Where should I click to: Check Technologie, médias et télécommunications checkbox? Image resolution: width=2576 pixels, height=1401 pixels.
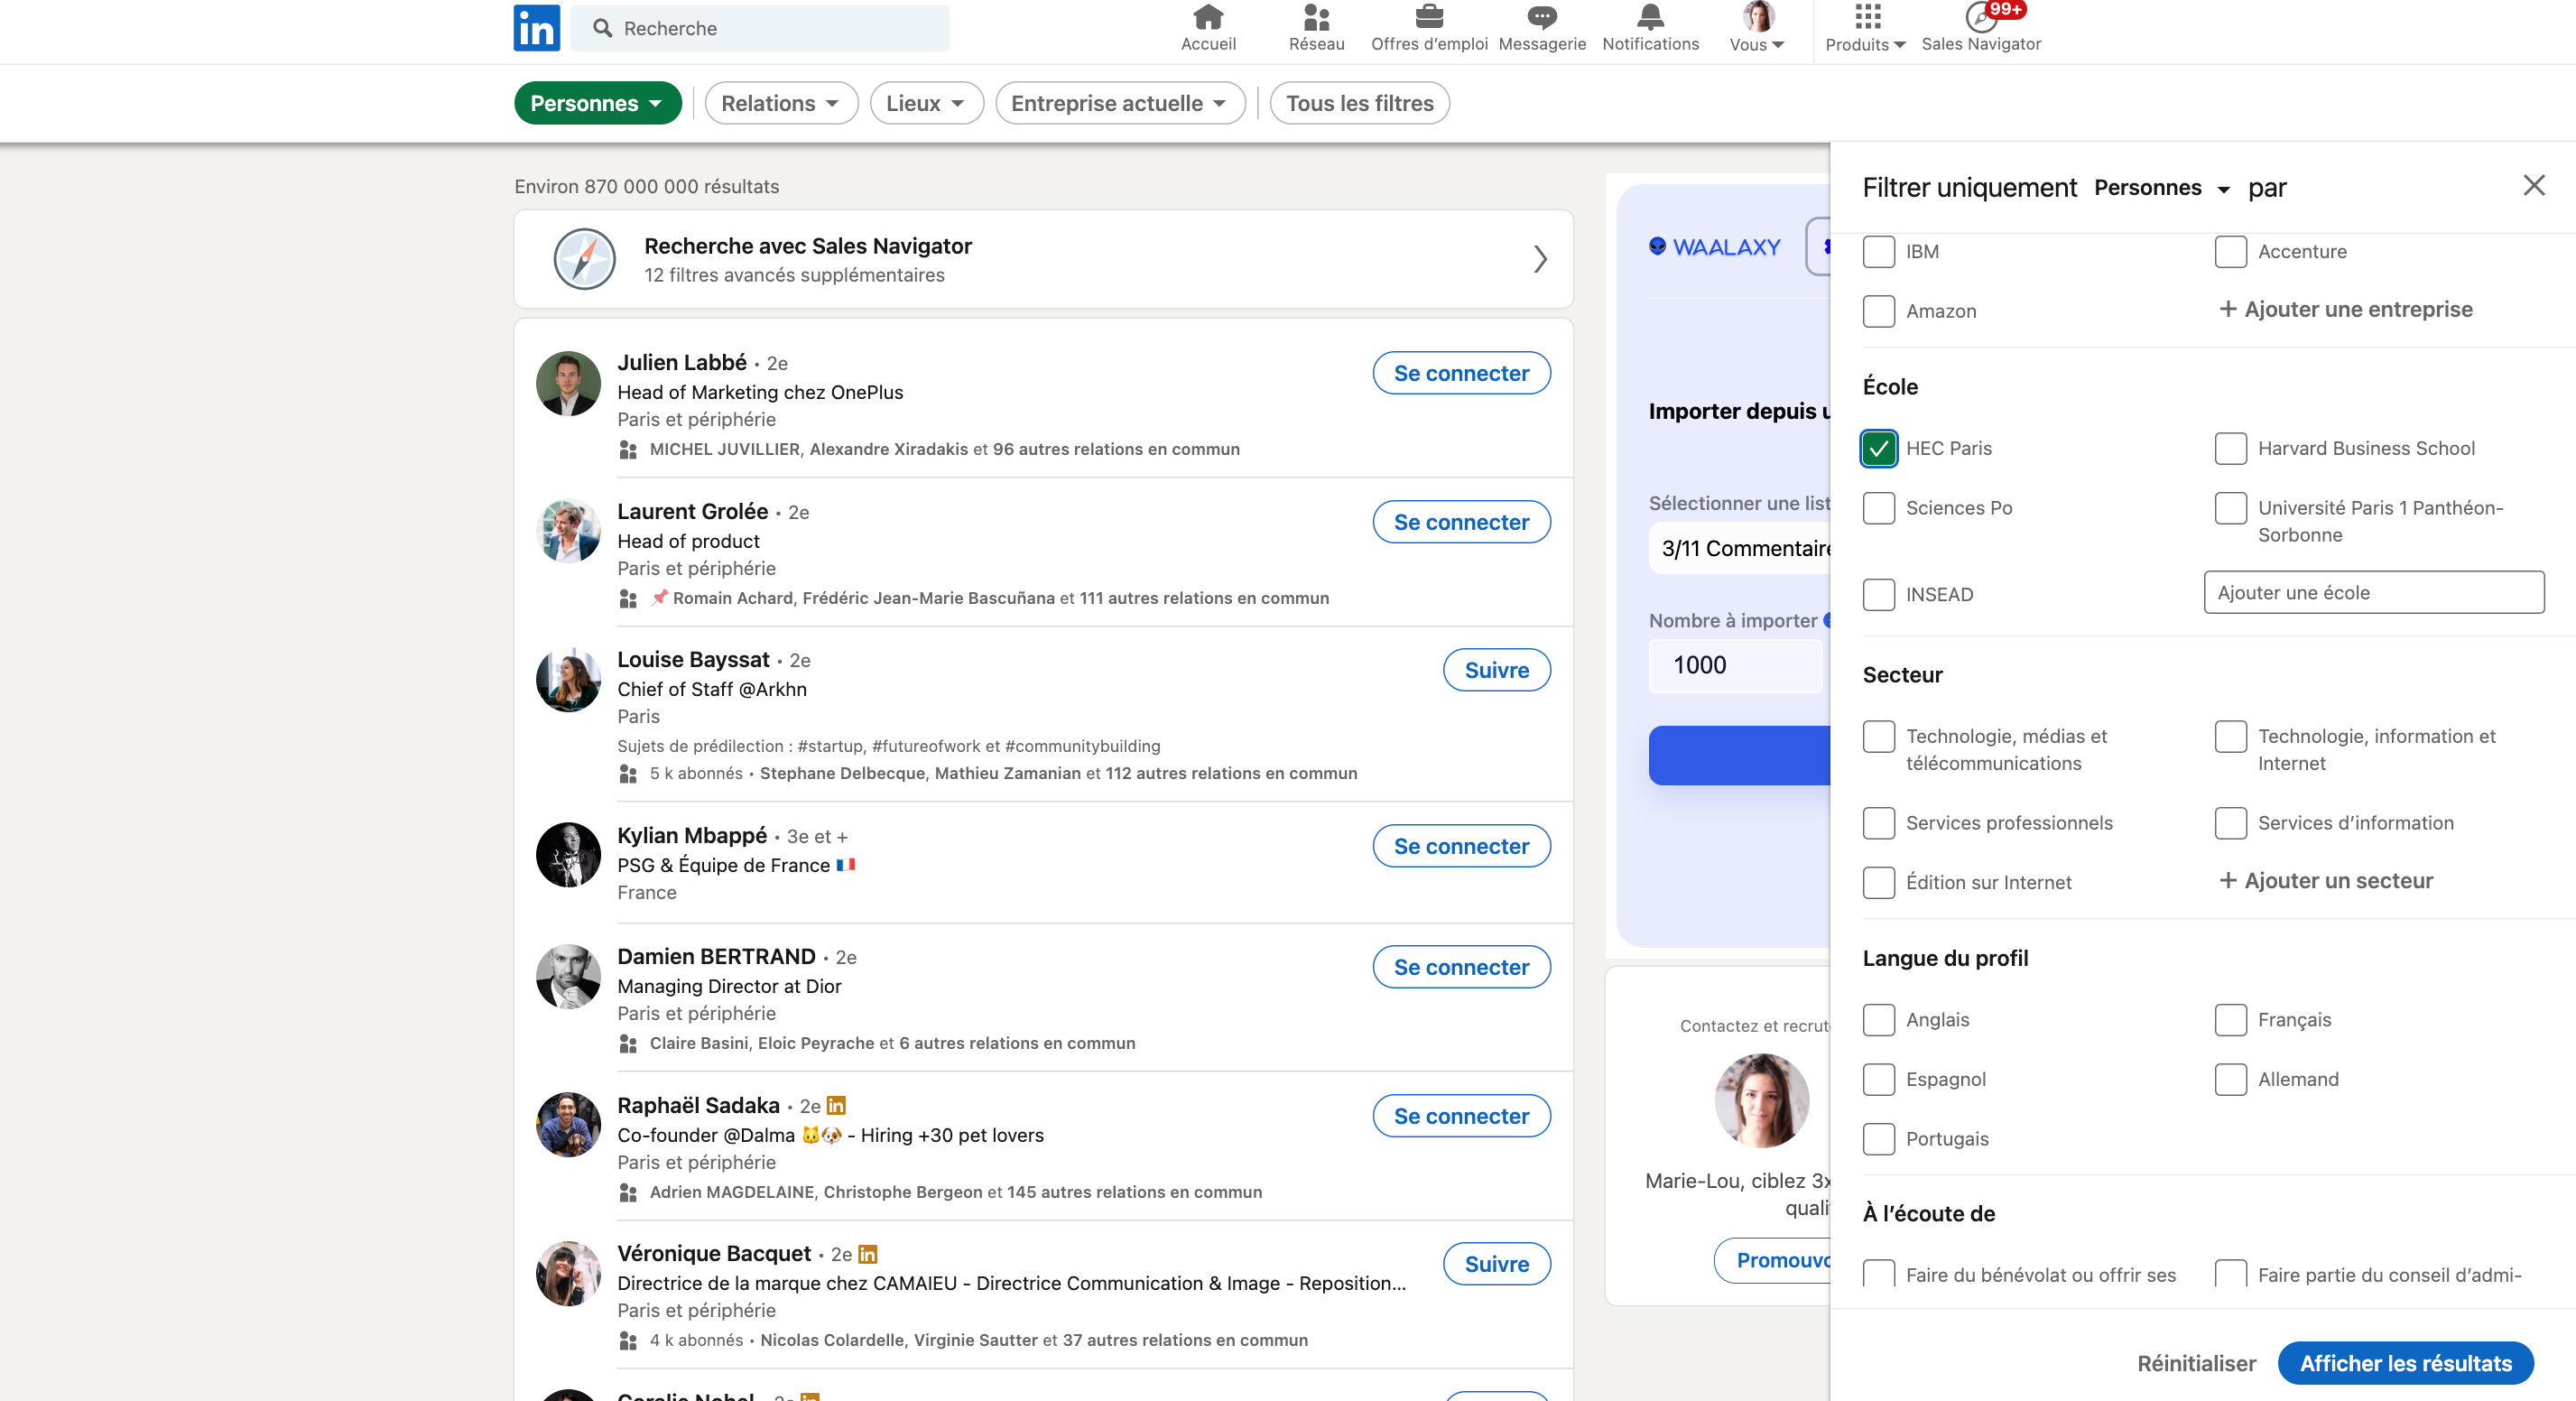(x=1879, y=737)
